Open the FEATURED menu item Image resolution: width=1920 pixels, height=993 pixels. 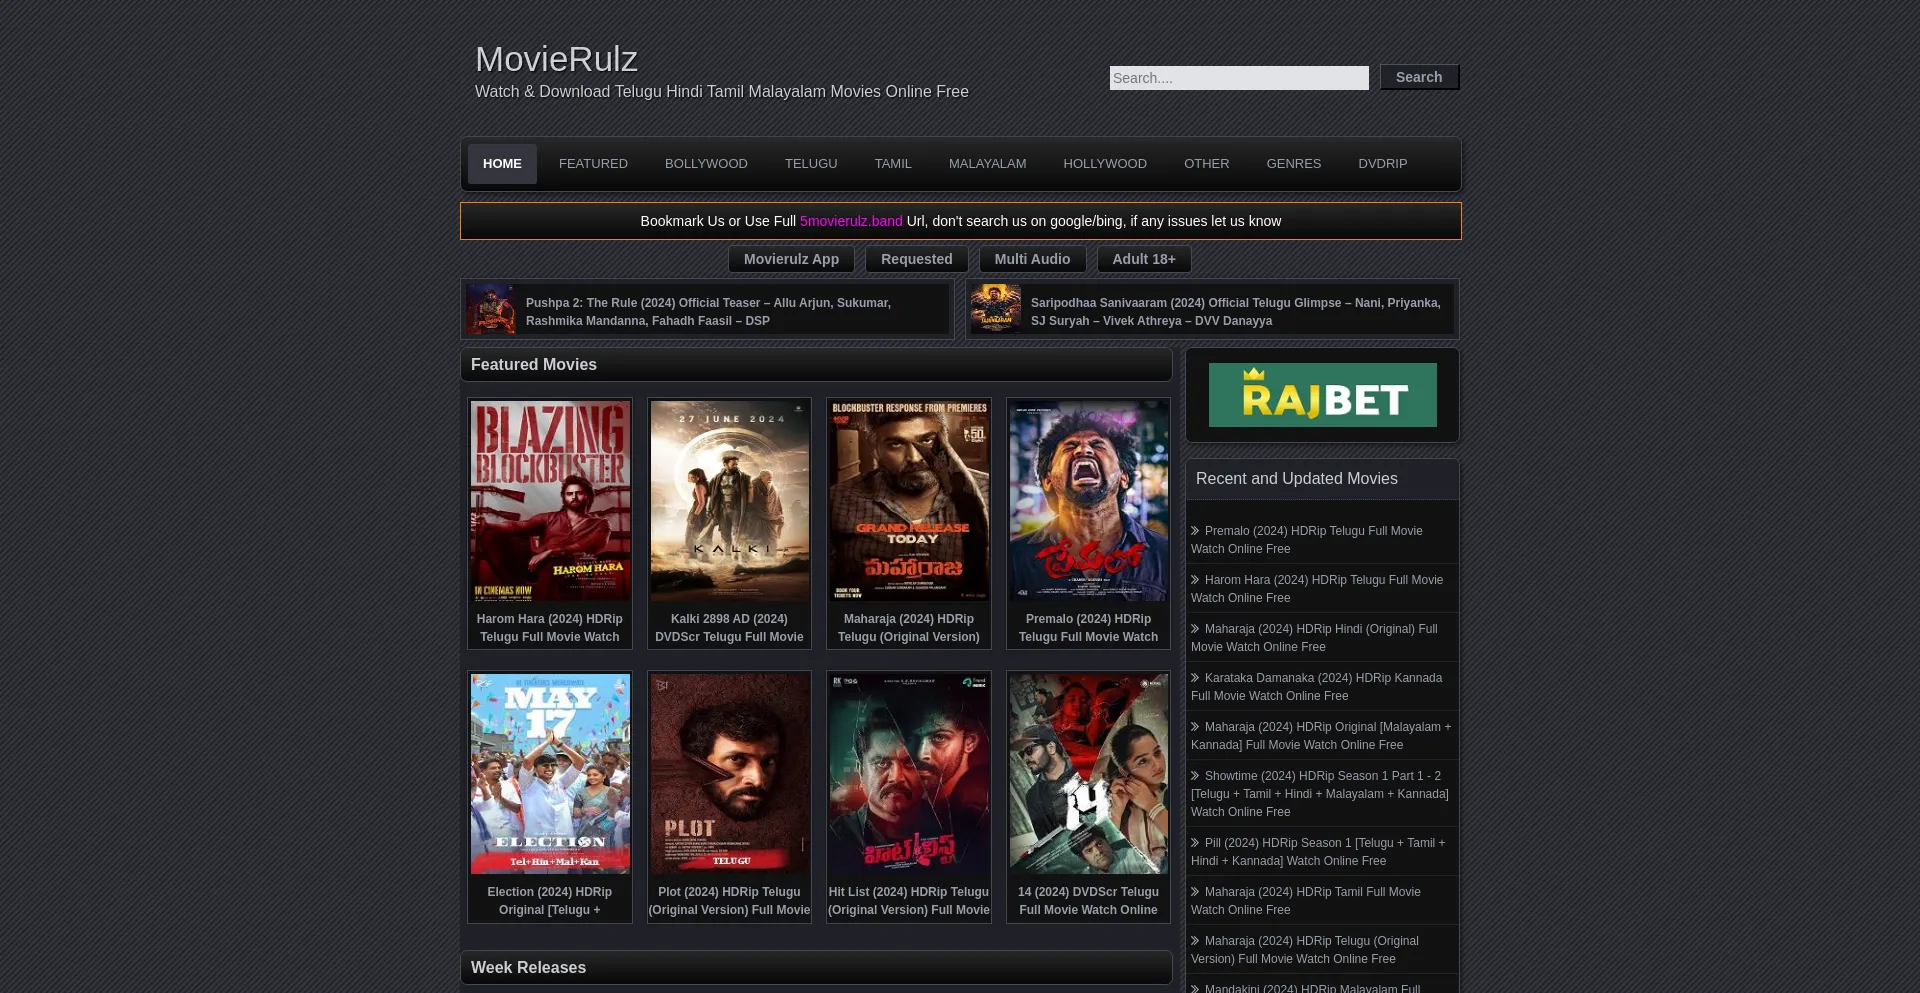[x=593, y=164]
